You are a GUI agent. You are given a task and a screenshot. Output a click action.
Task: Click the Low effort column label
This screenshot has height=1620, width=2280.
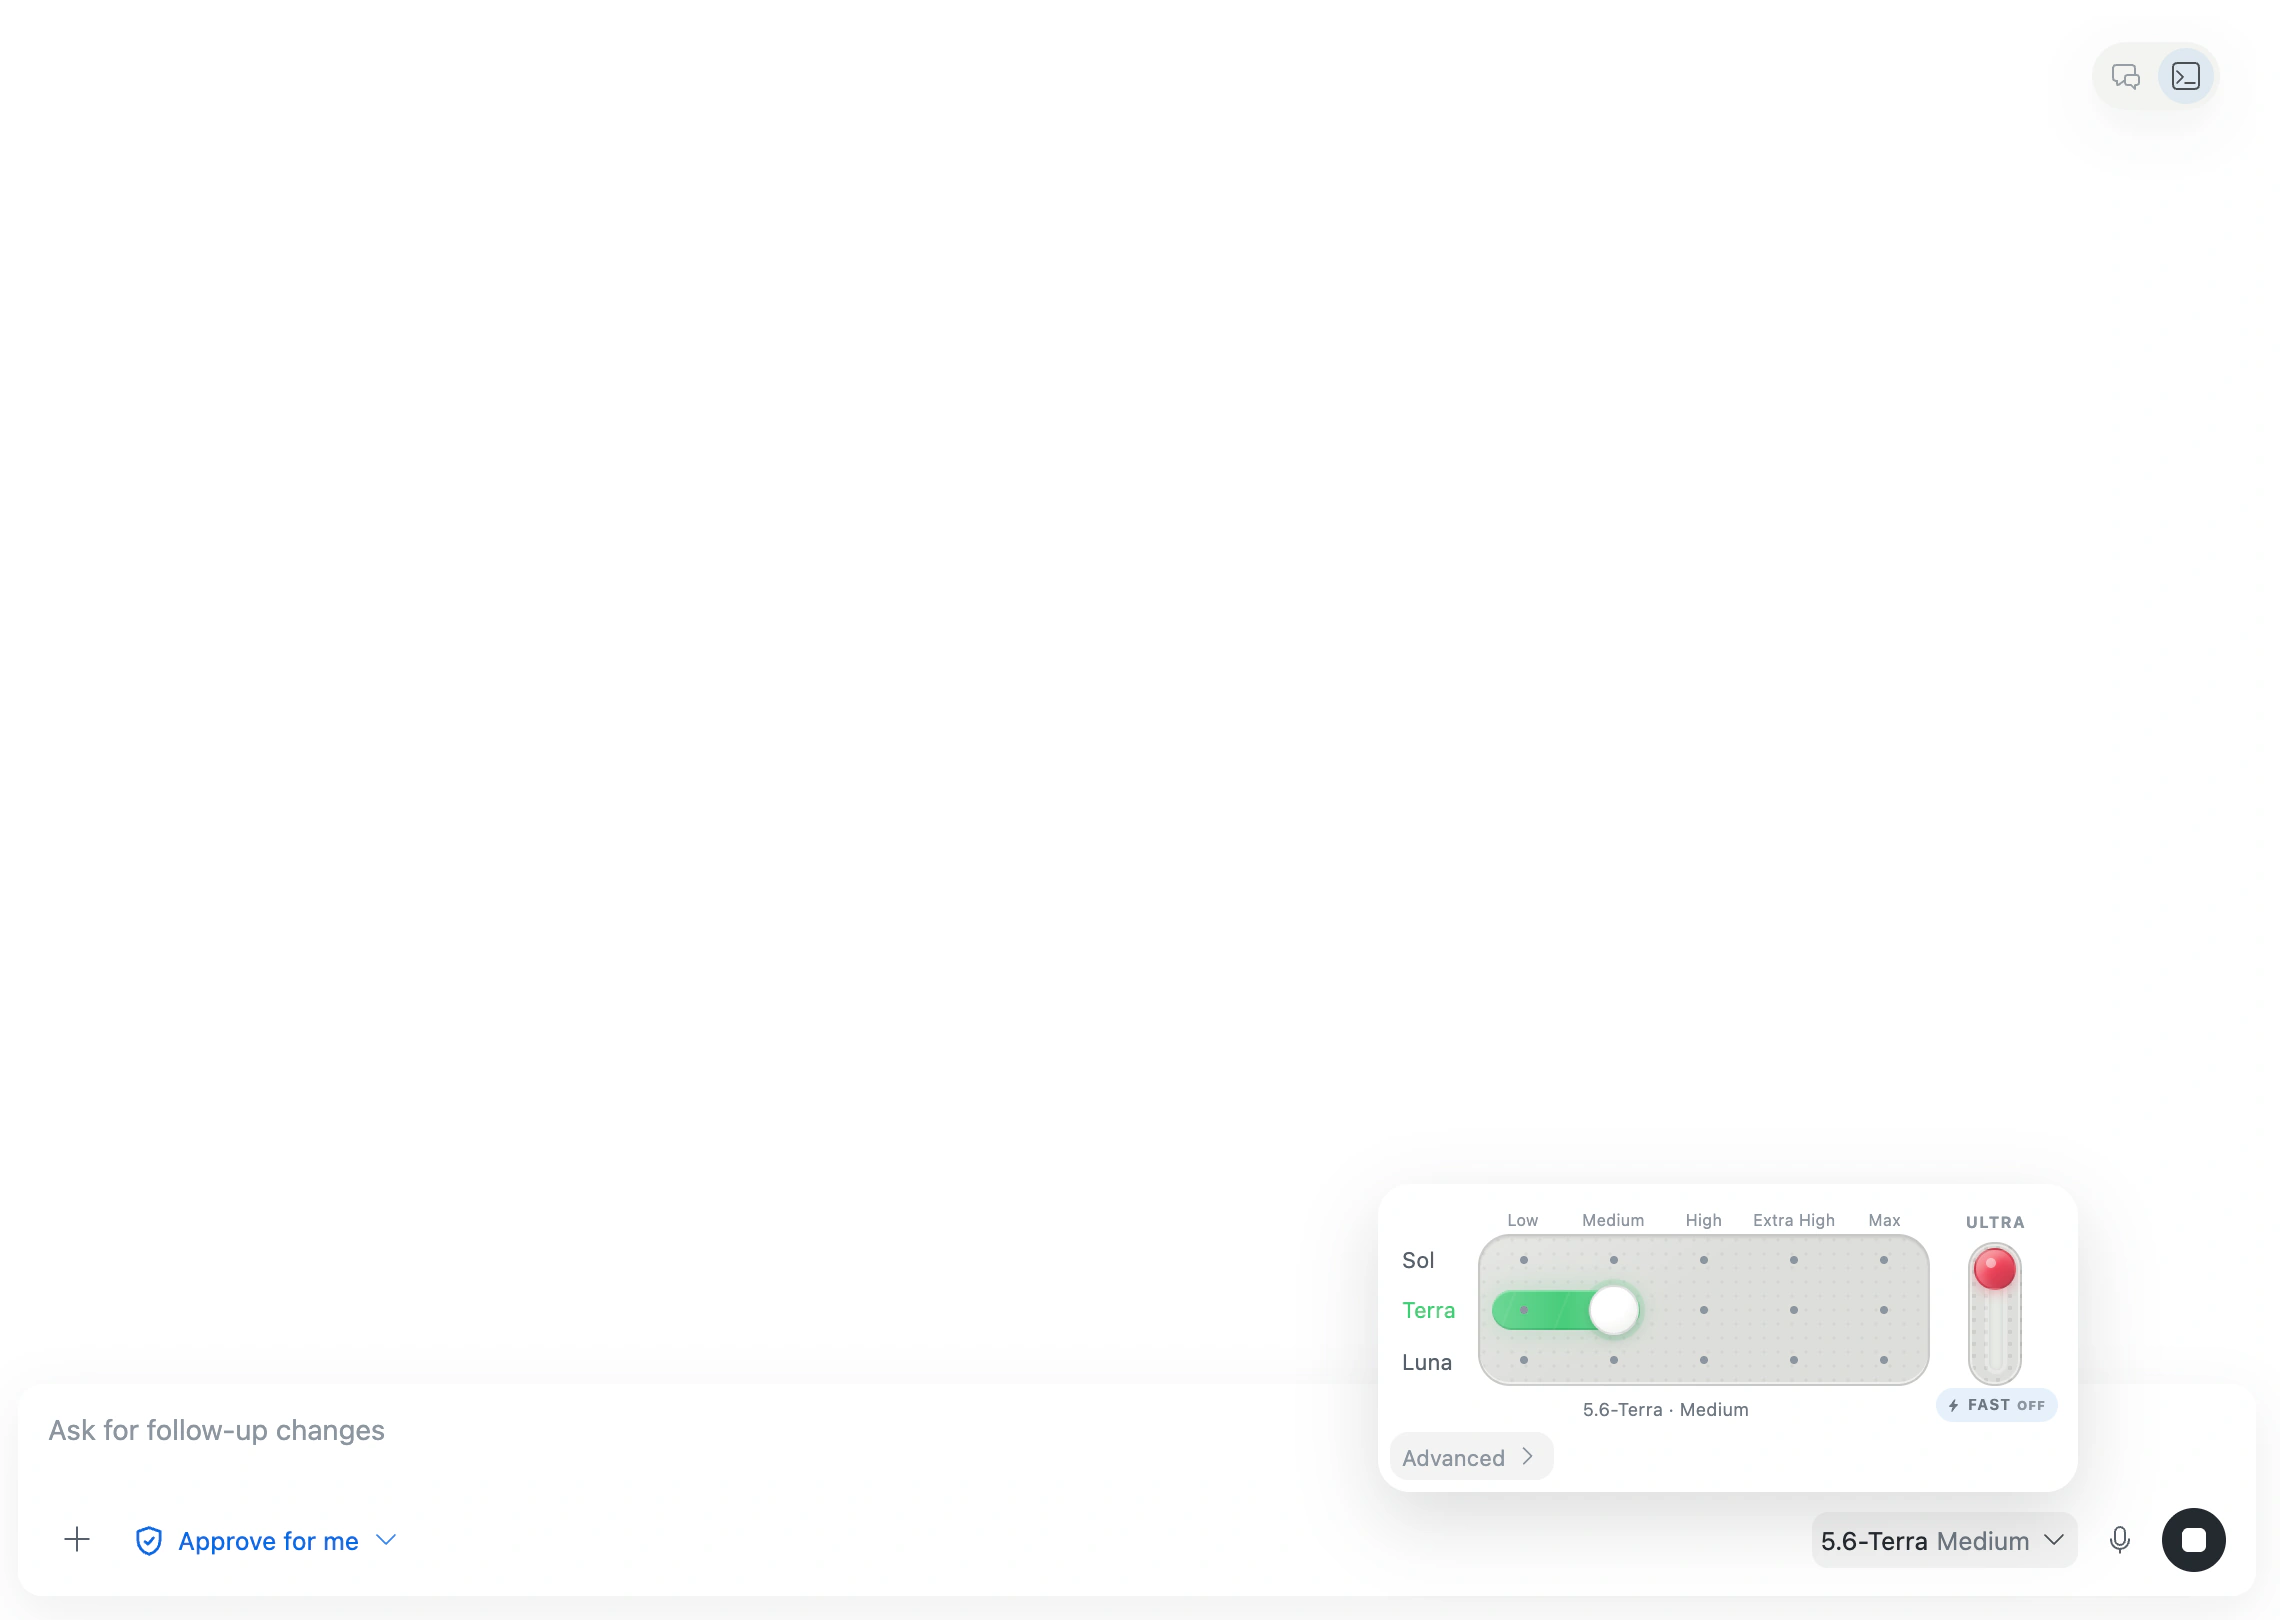click(1523, 1220)
